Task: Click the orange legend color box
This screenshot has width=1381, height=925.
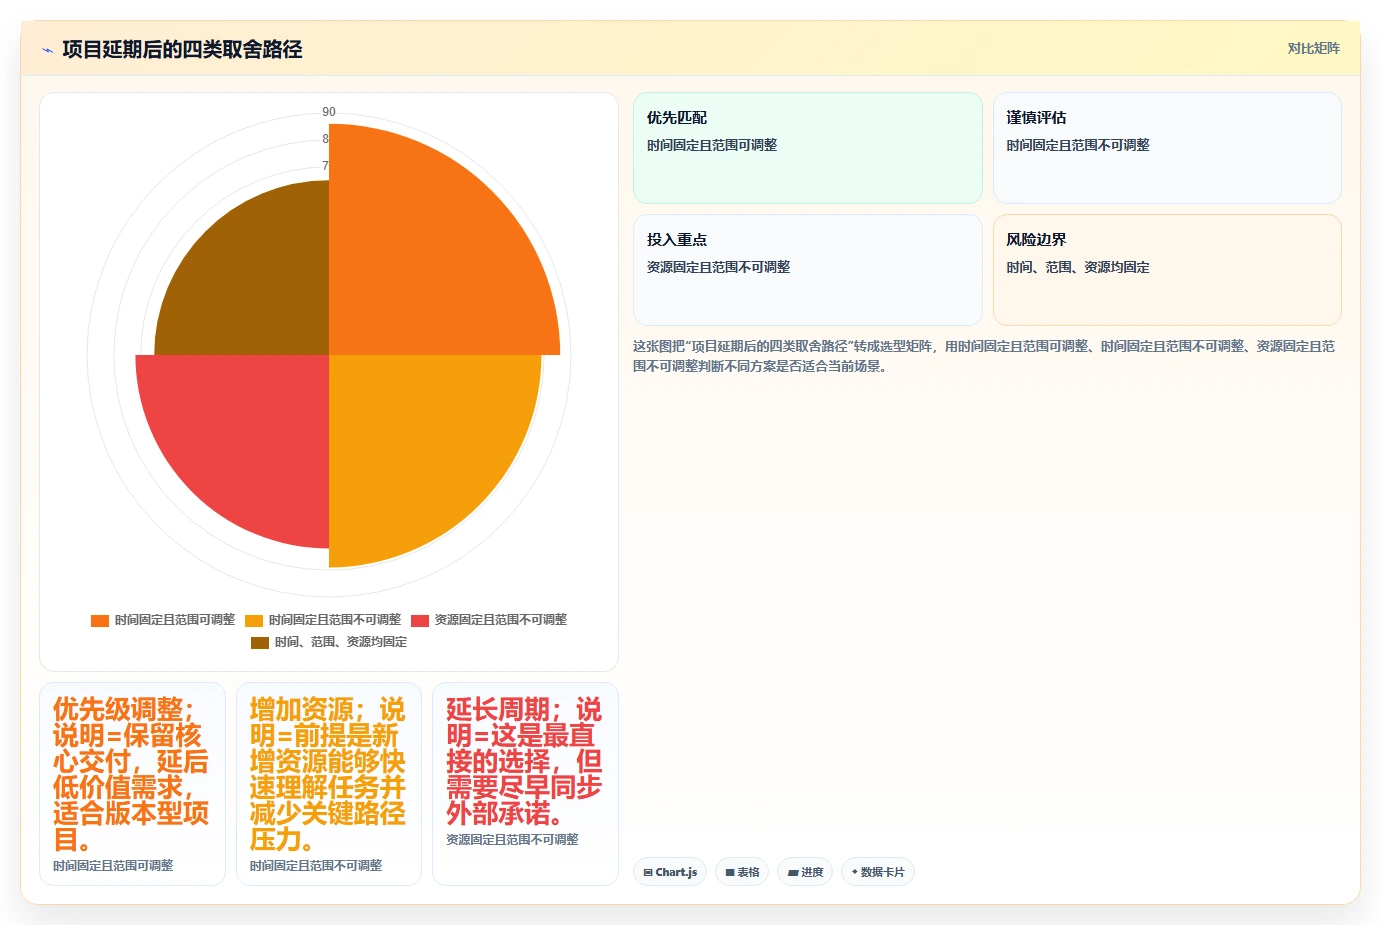Action: [100, 620]
